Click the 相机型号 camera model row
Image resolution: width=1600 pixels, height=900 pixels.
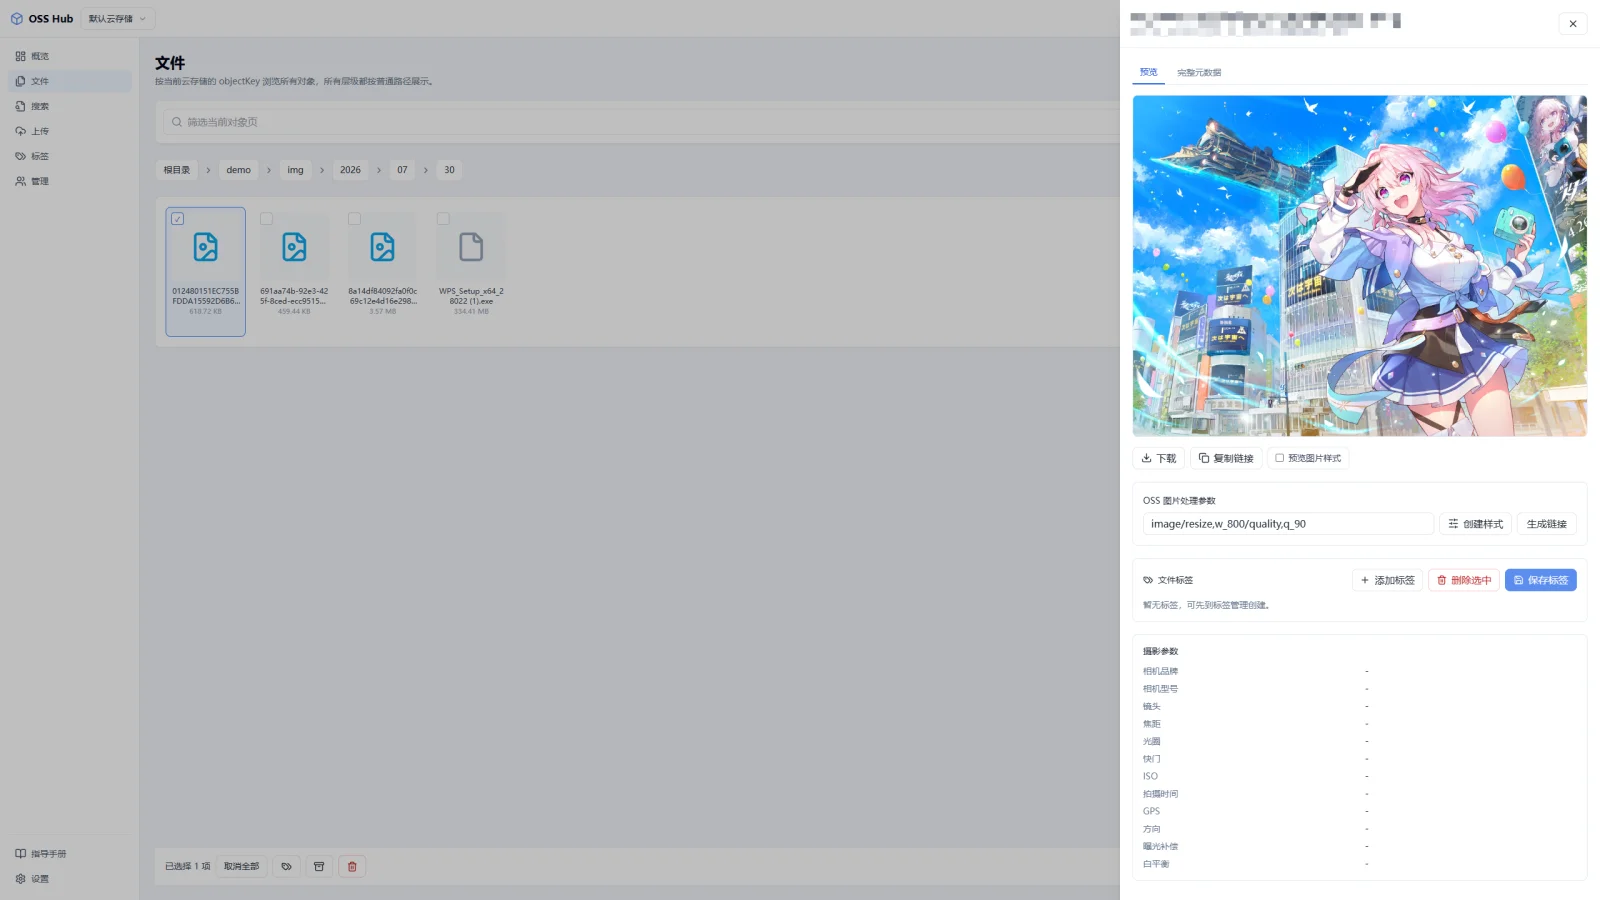[x=1359, y=689]
